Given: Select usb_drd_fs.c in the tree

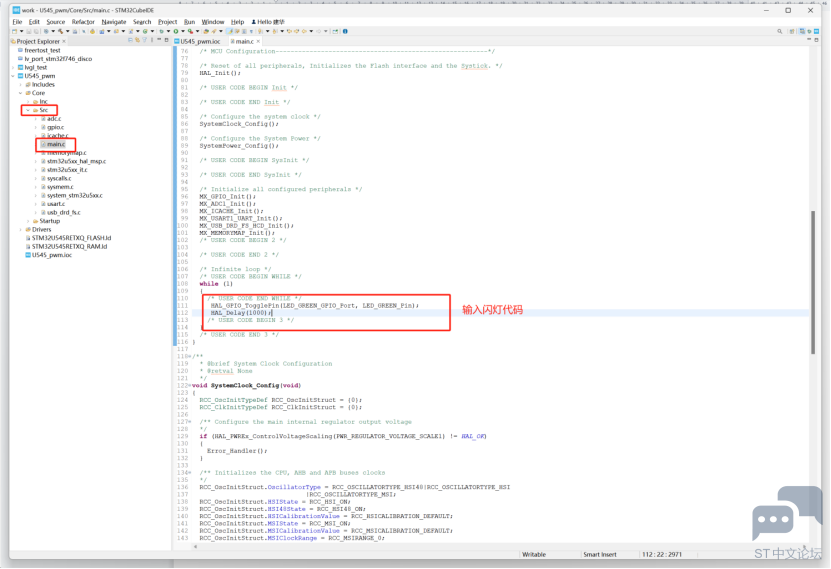Looking at the screenshot, I should (64, 212).
